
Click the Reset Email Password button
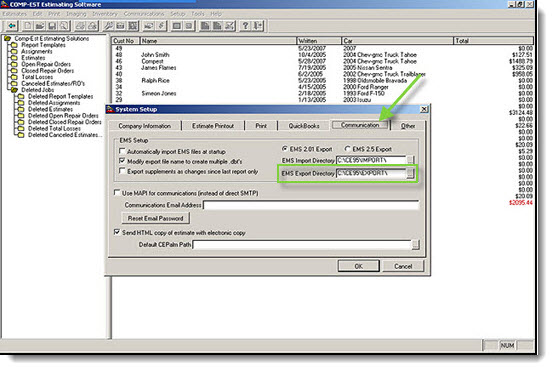click(x=156, y=218)
